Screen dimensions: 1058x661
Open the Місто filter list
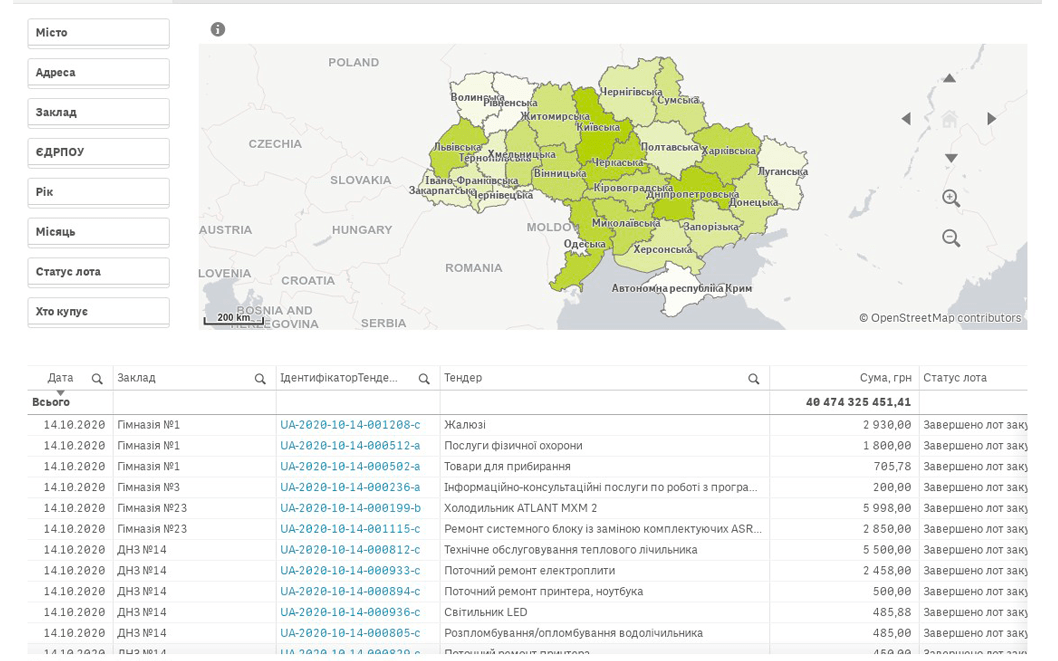tap(97, 32)
